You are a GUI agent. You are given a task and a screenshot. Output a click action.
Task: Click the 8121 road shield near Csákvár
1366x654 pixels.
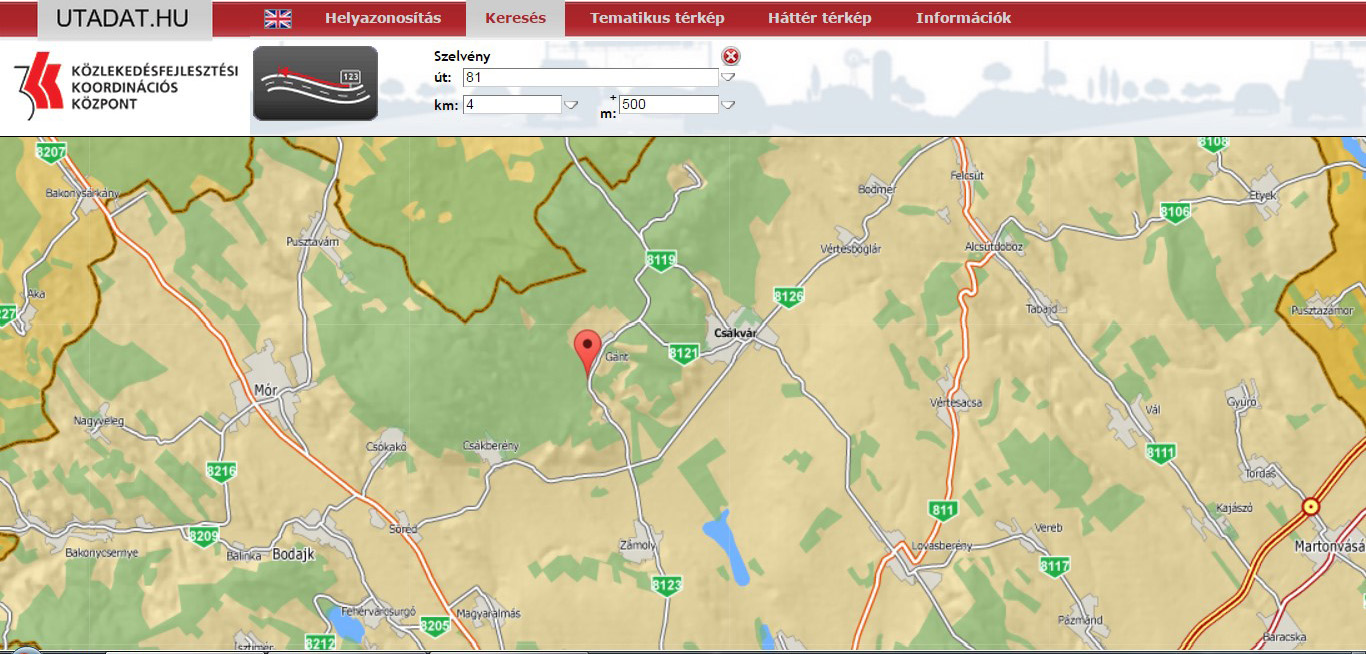683,353
